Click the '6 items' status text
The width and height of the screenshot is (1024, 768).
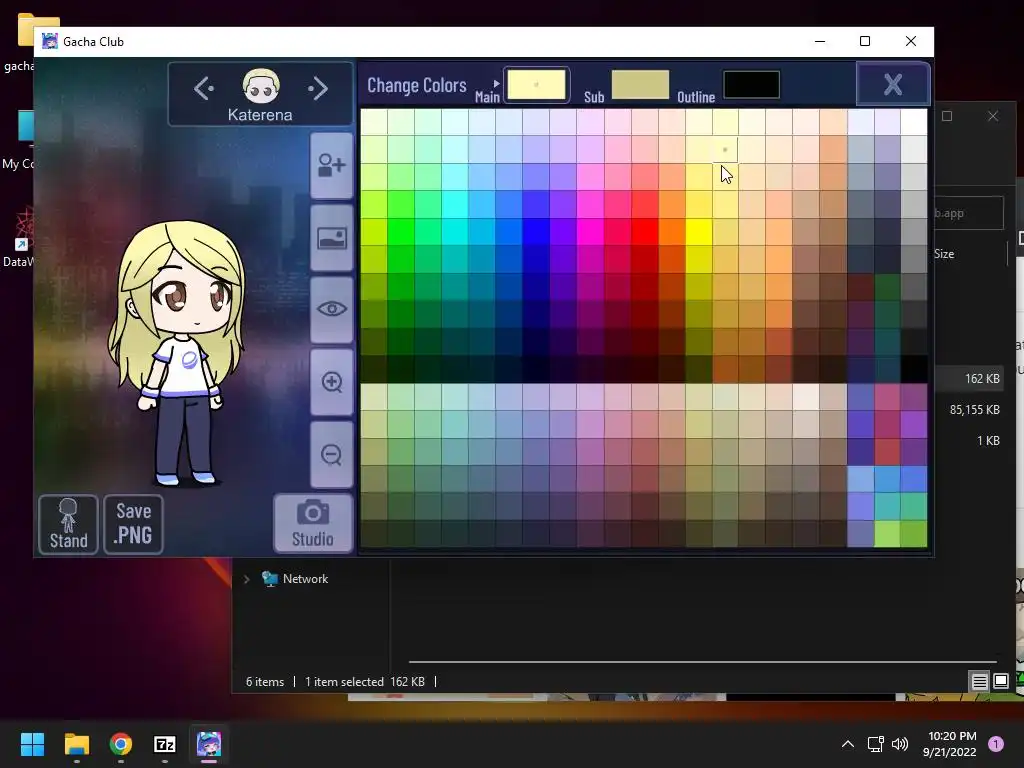[x=264, y=682]
